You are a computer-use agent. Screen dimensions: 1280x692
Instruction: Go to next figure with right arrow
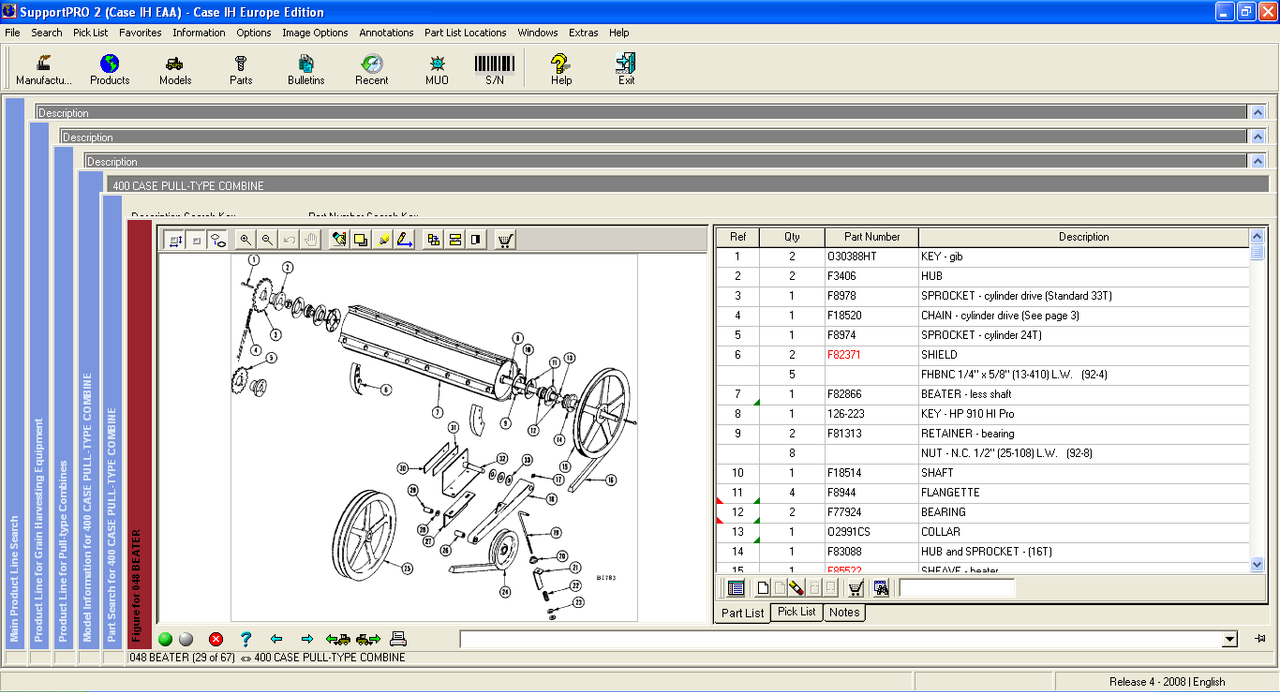[307, 639]
